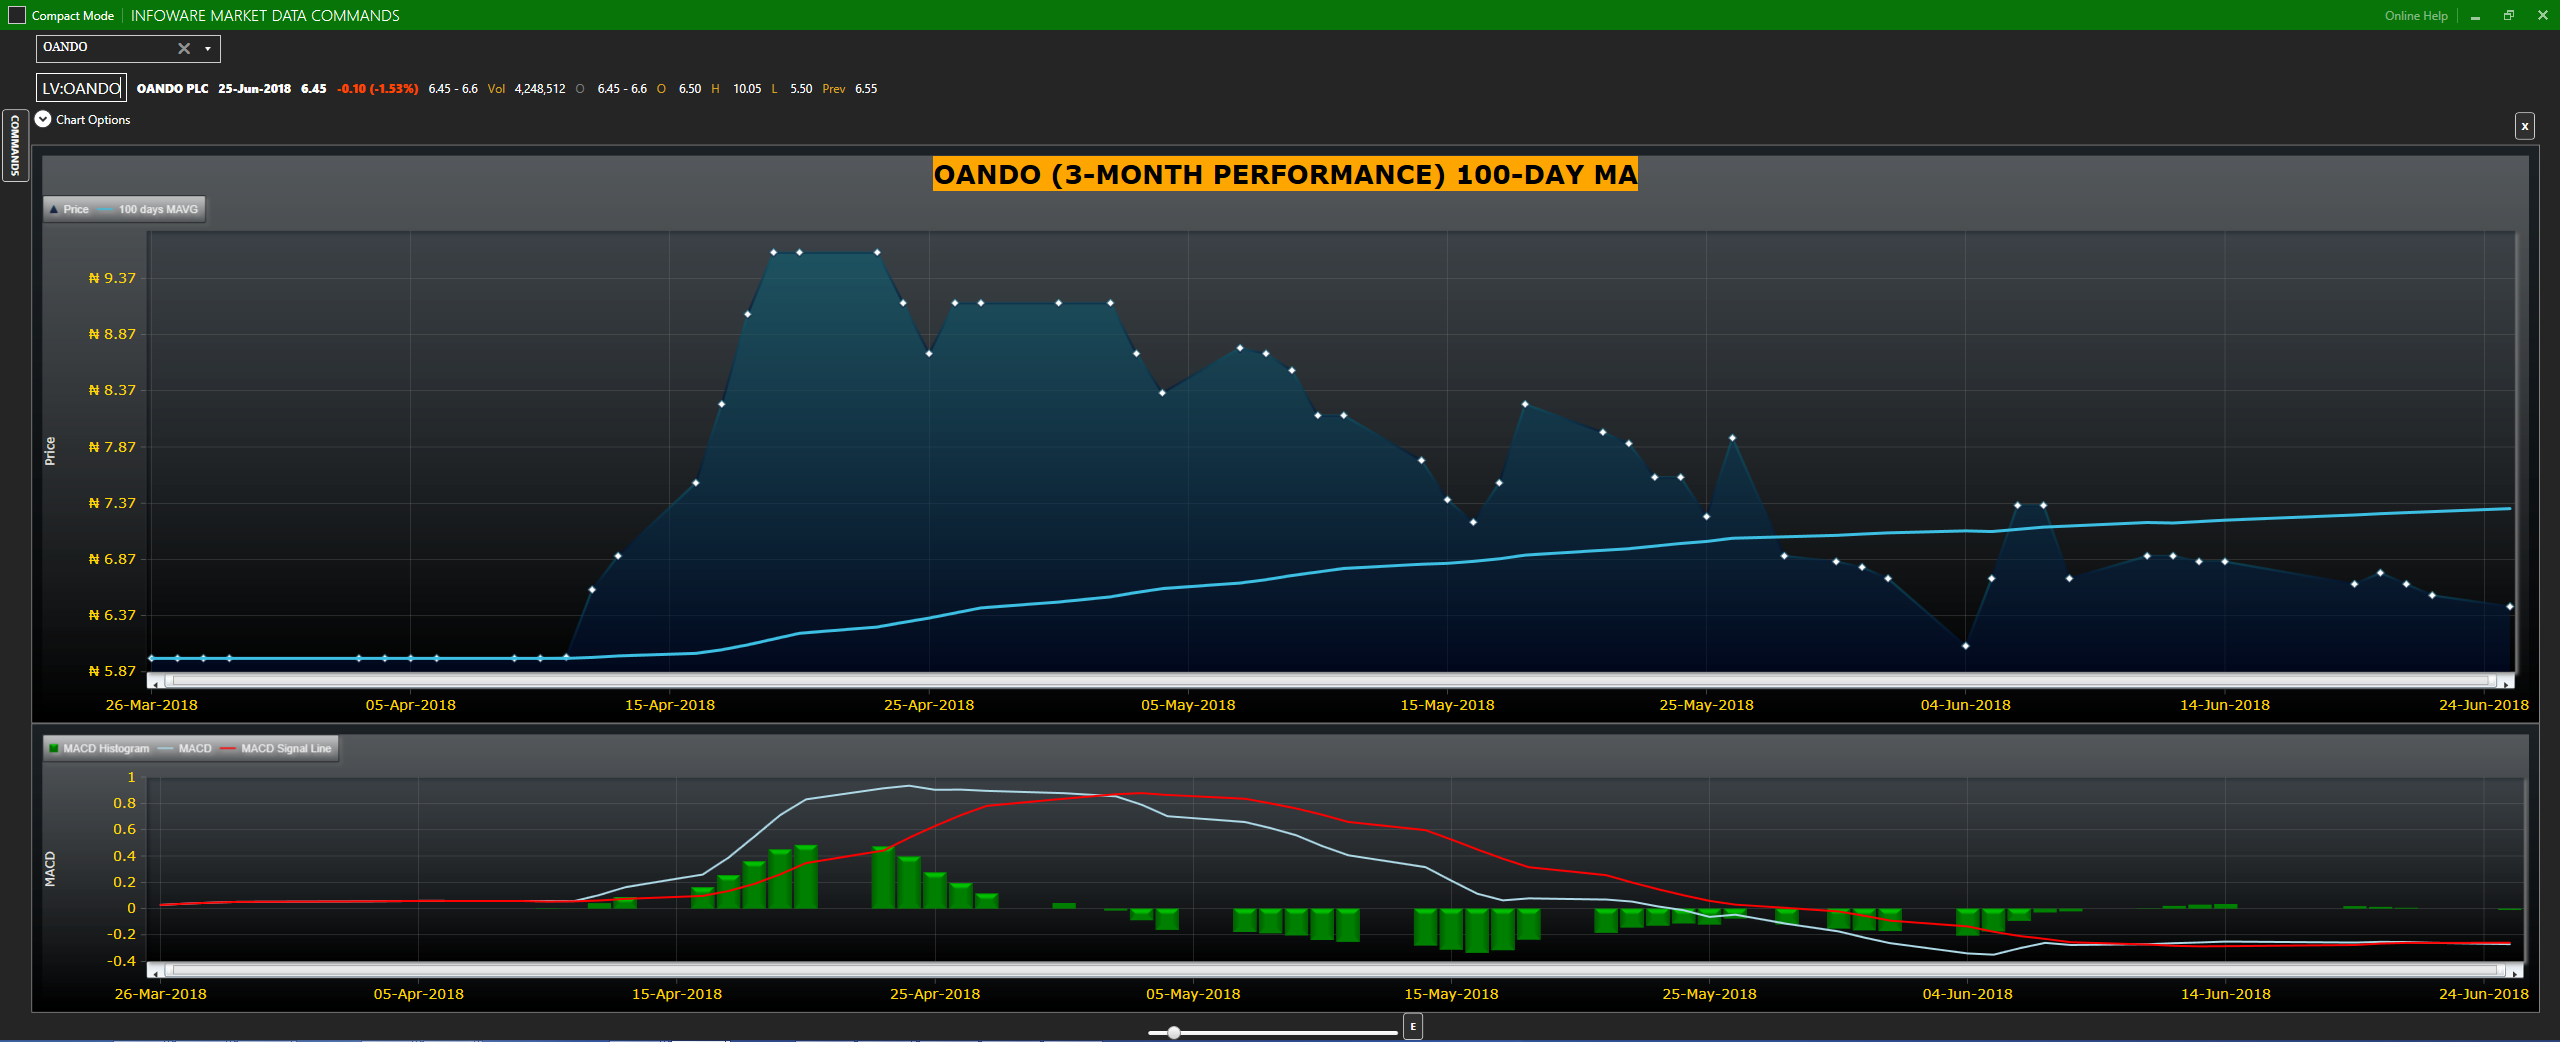Click the Prev close value 6.55

tap(866, 88)
